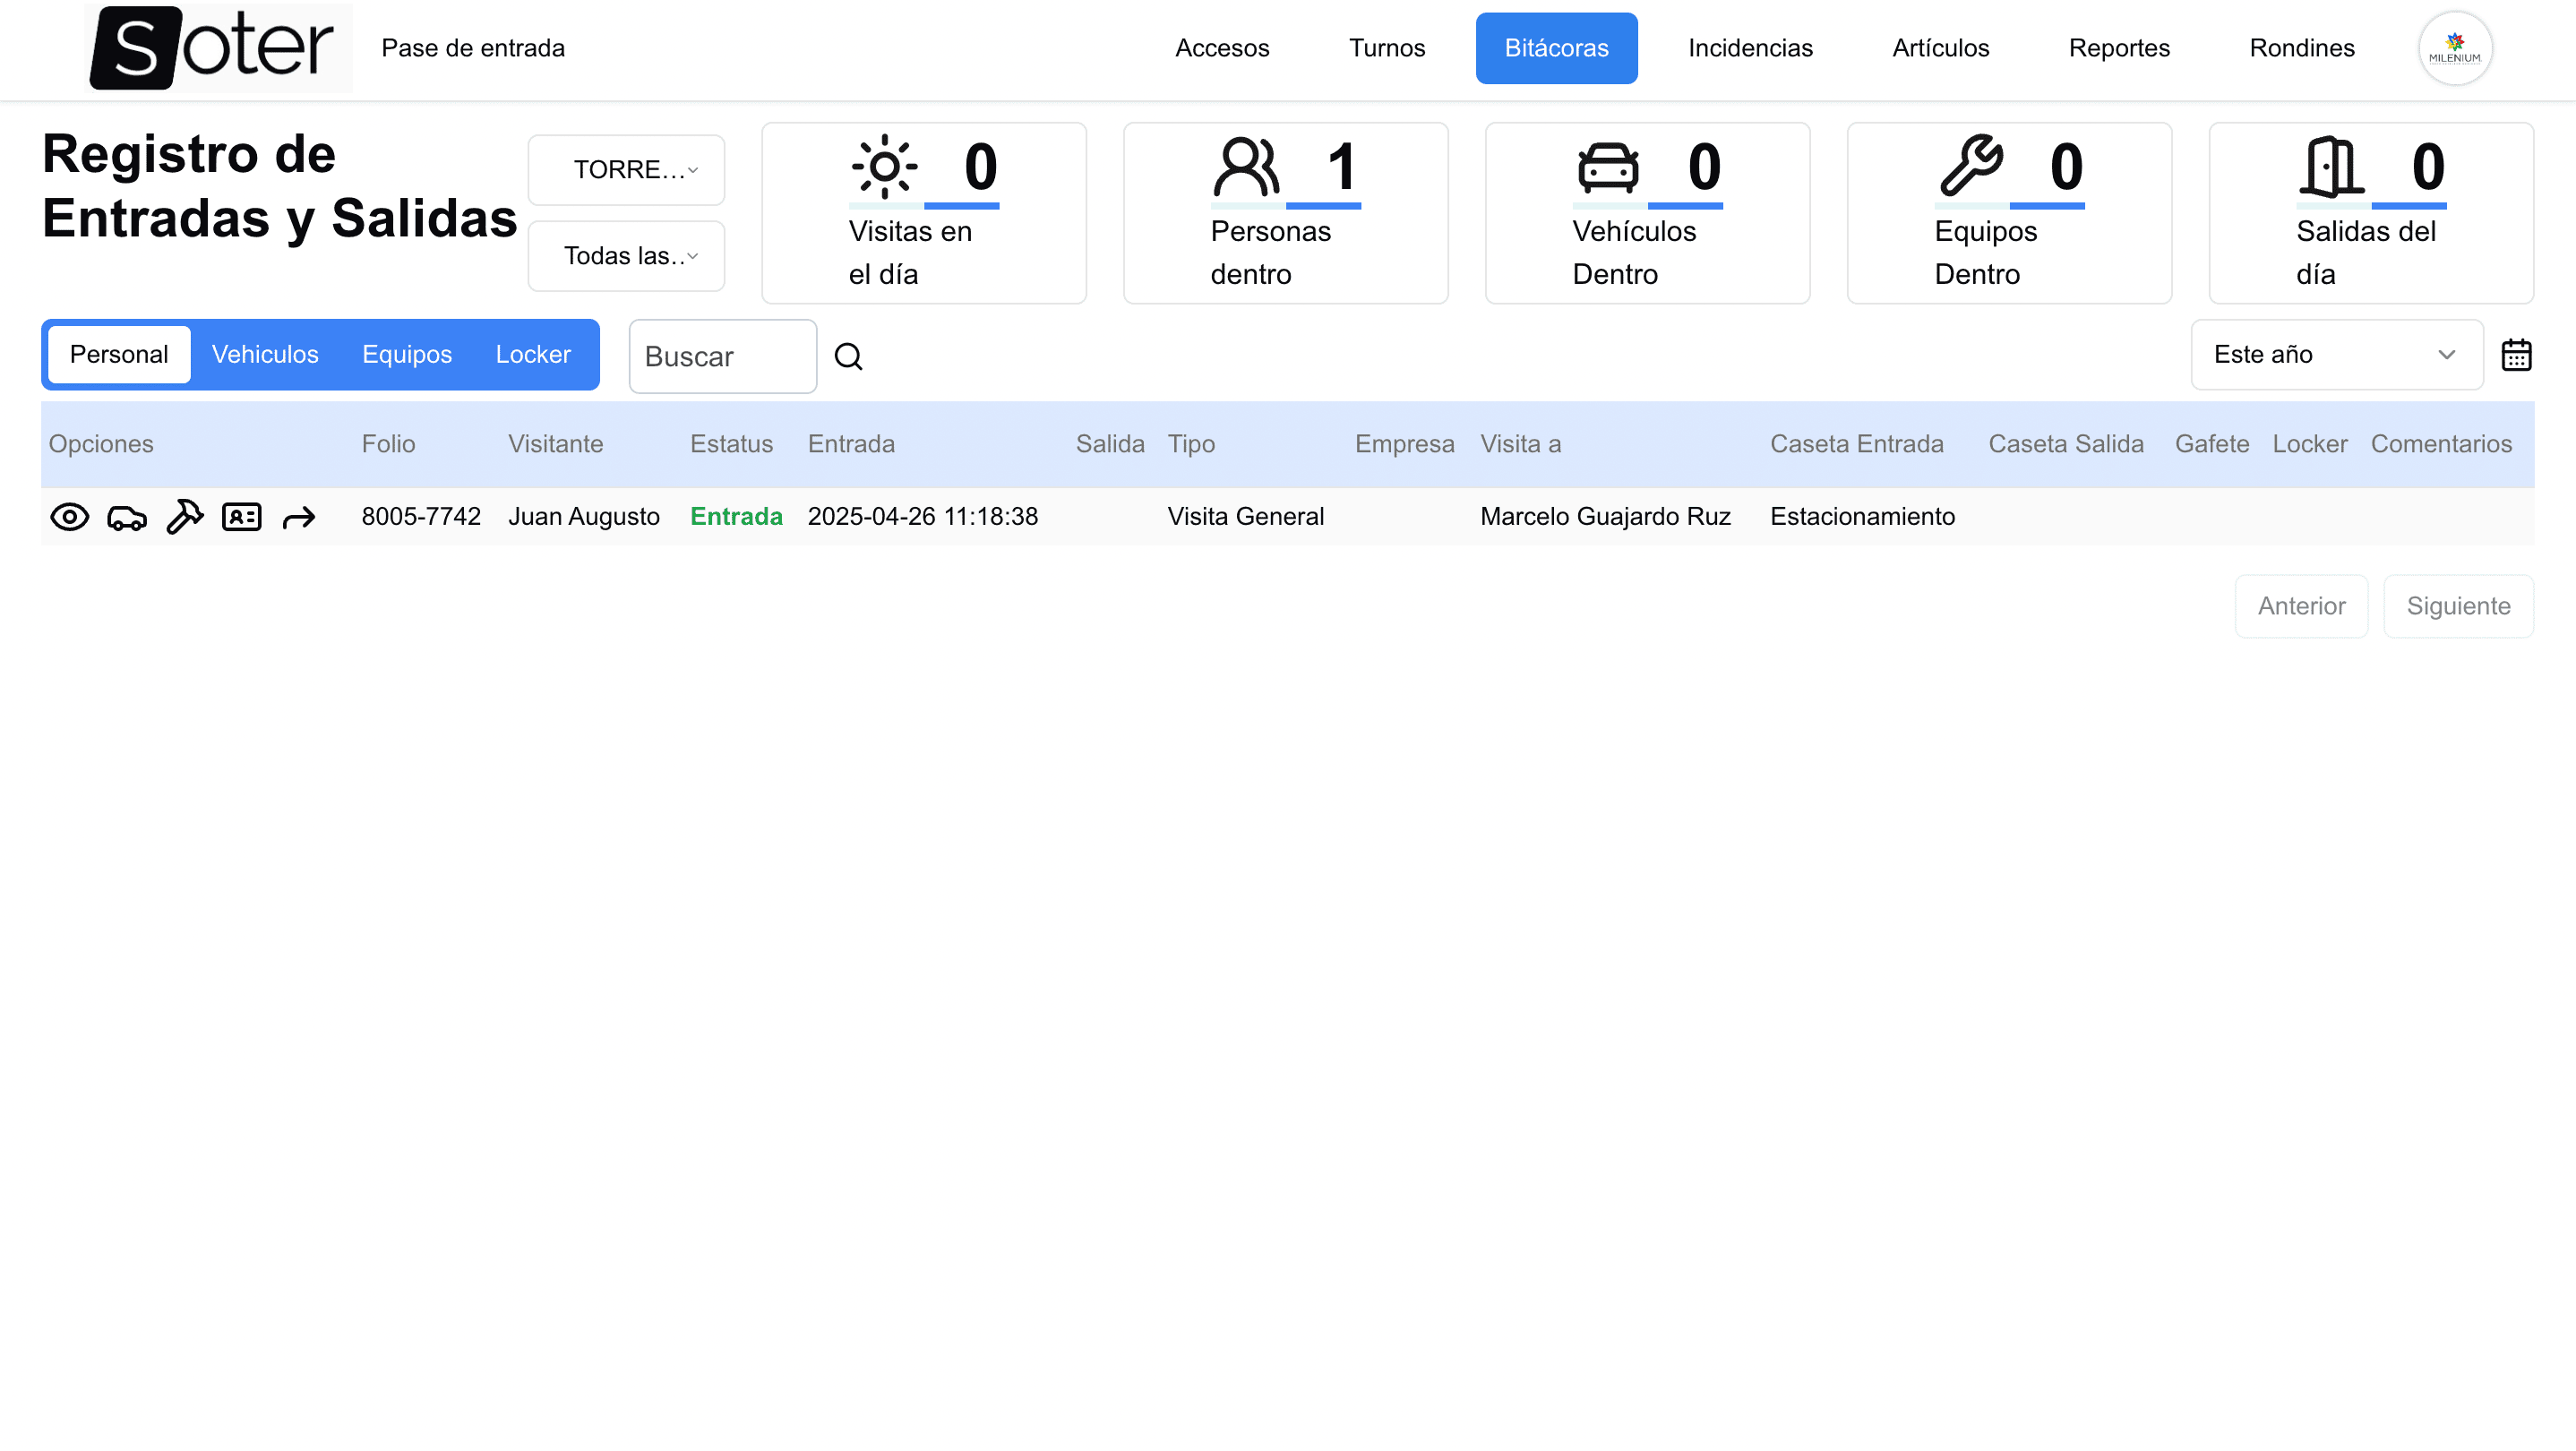Open the Turnos menu

click(x=1386, y=48)
